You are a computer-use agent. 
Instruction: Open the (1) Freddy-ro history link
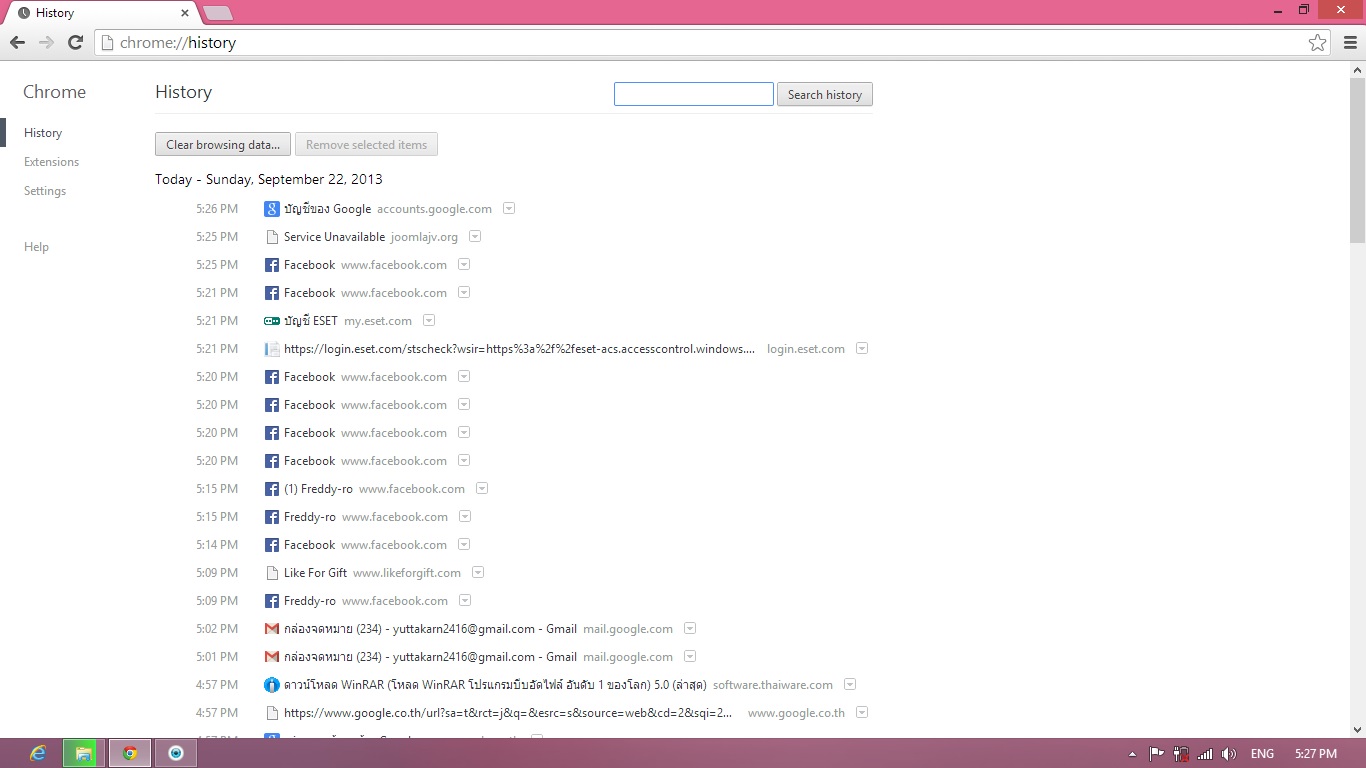pyautogui.click(x=318, y=489)
